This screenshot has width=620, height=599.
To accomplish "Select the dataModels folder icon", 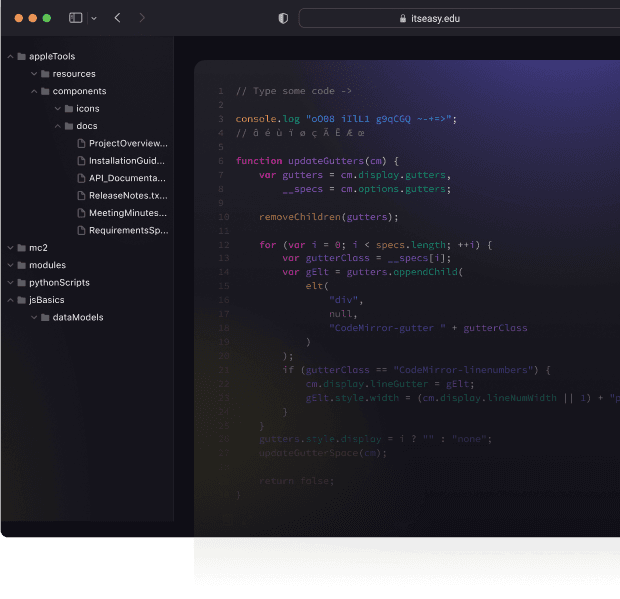I will coord(45,317).
